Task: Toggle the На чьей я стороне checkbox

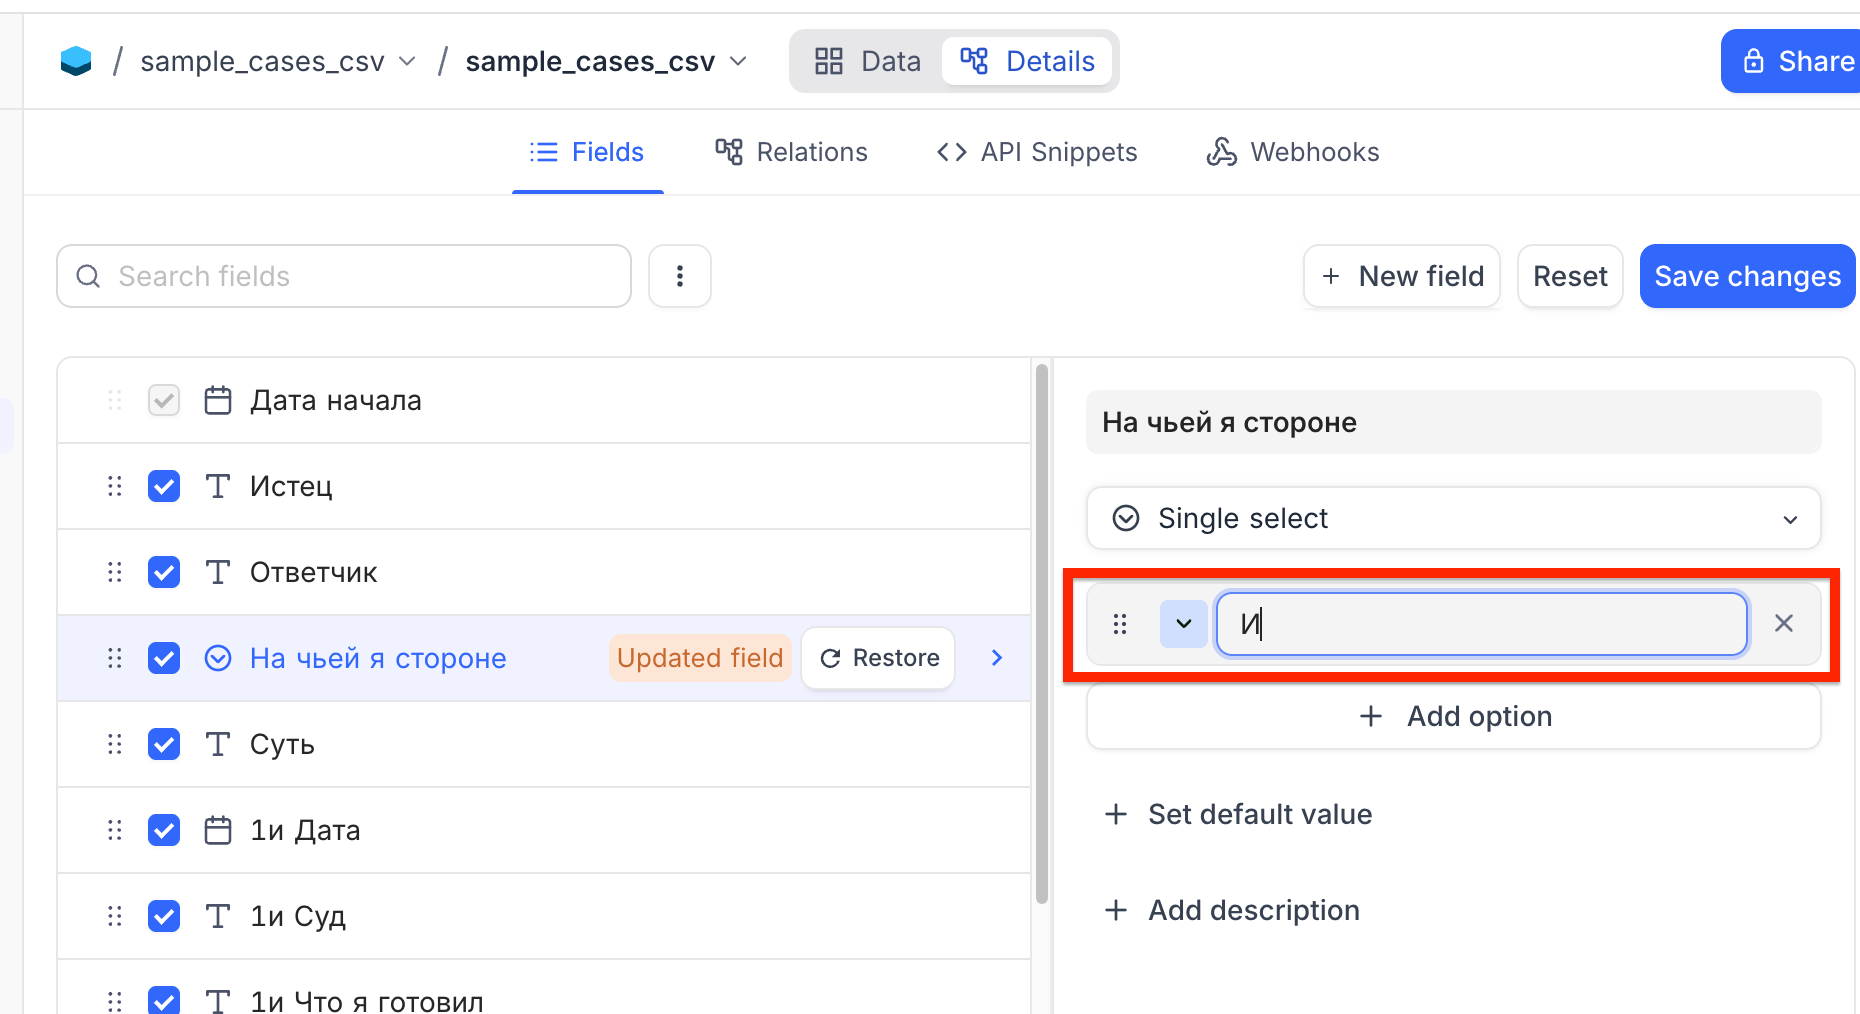Action: pos(164,658)
